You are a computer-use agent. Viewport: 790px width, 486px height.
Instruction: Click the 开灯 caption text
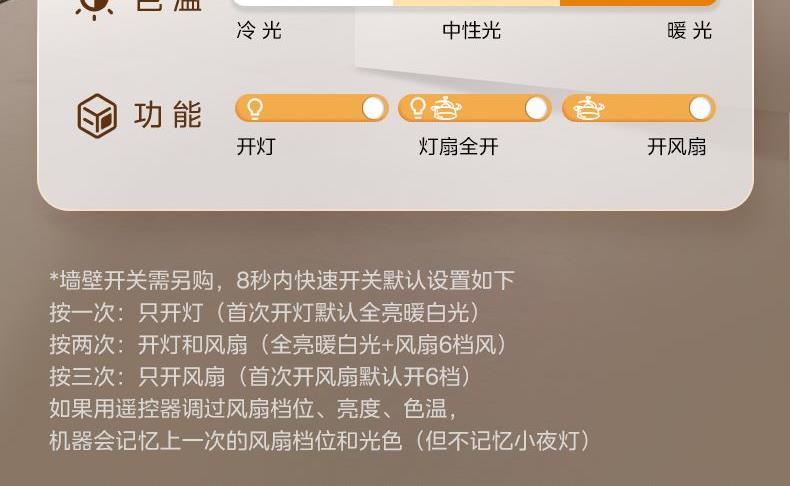(x=256, y=147)
